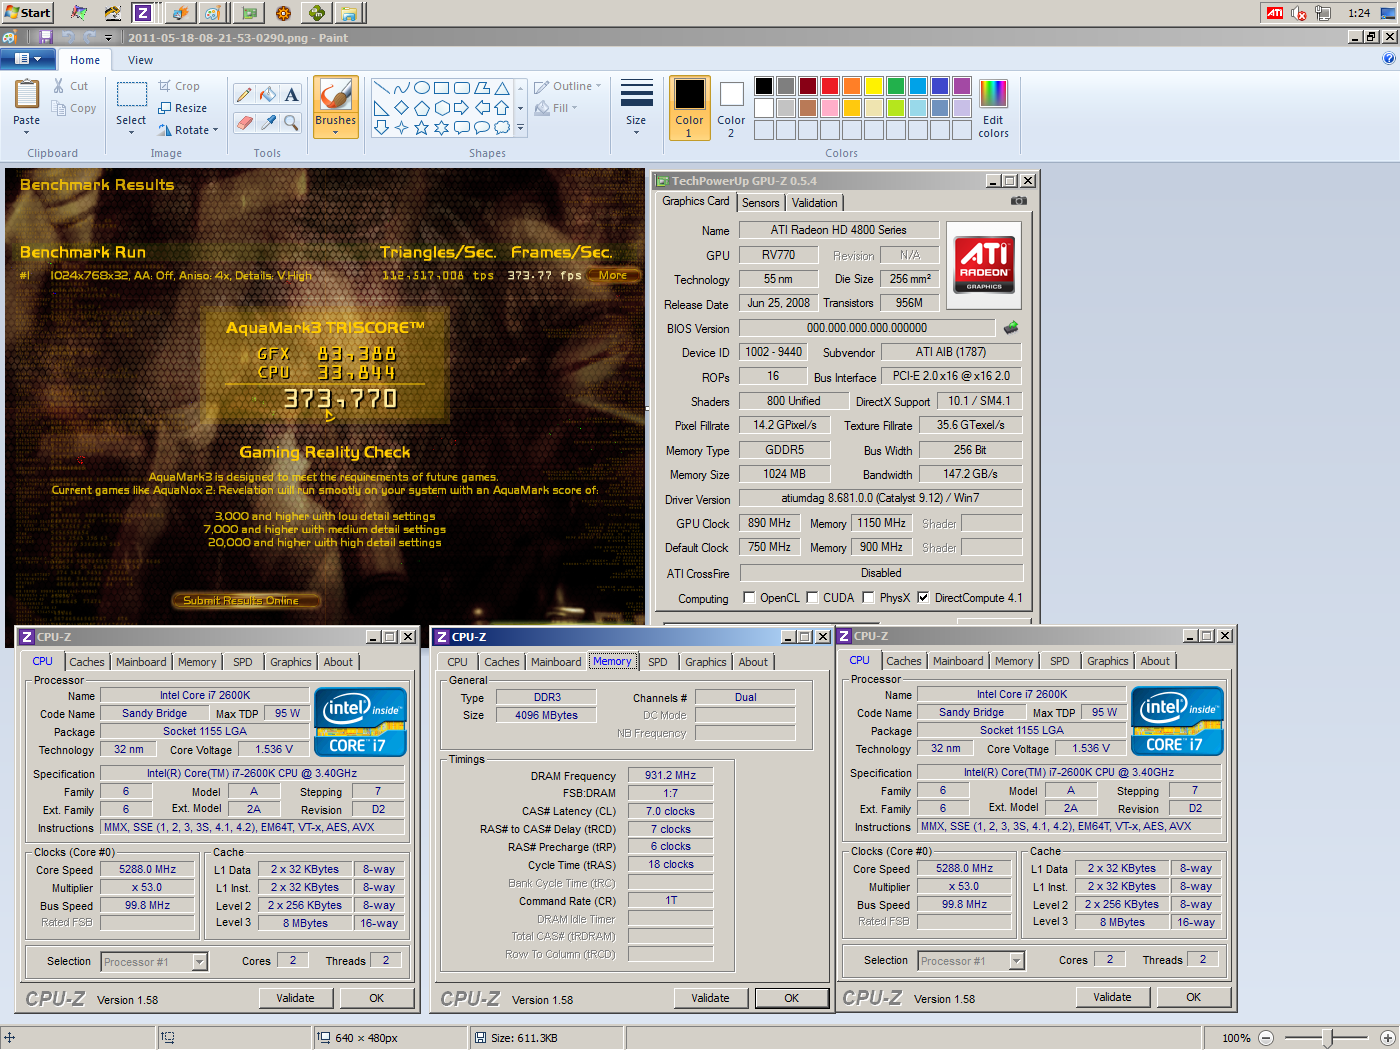The height and width of the screenshot is (1050, 1400).
Task: Open Mainboard tab in right CPU-Z window
Action: [x=958, y=661]
